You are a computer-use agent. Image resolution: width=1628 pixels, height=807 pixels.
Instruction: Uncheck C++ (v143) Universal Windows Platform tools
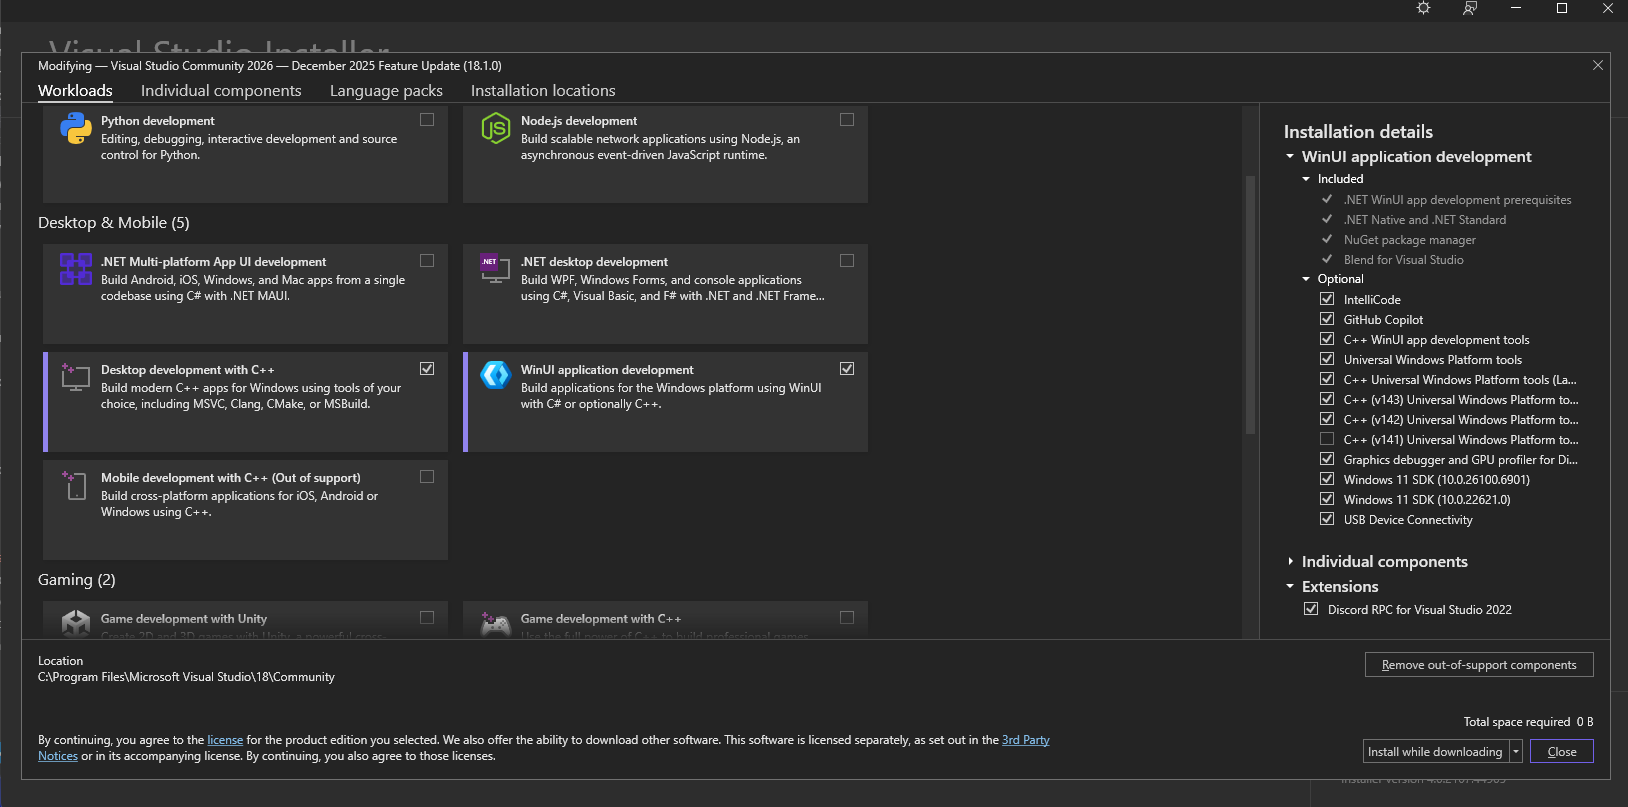point(1327,399)
